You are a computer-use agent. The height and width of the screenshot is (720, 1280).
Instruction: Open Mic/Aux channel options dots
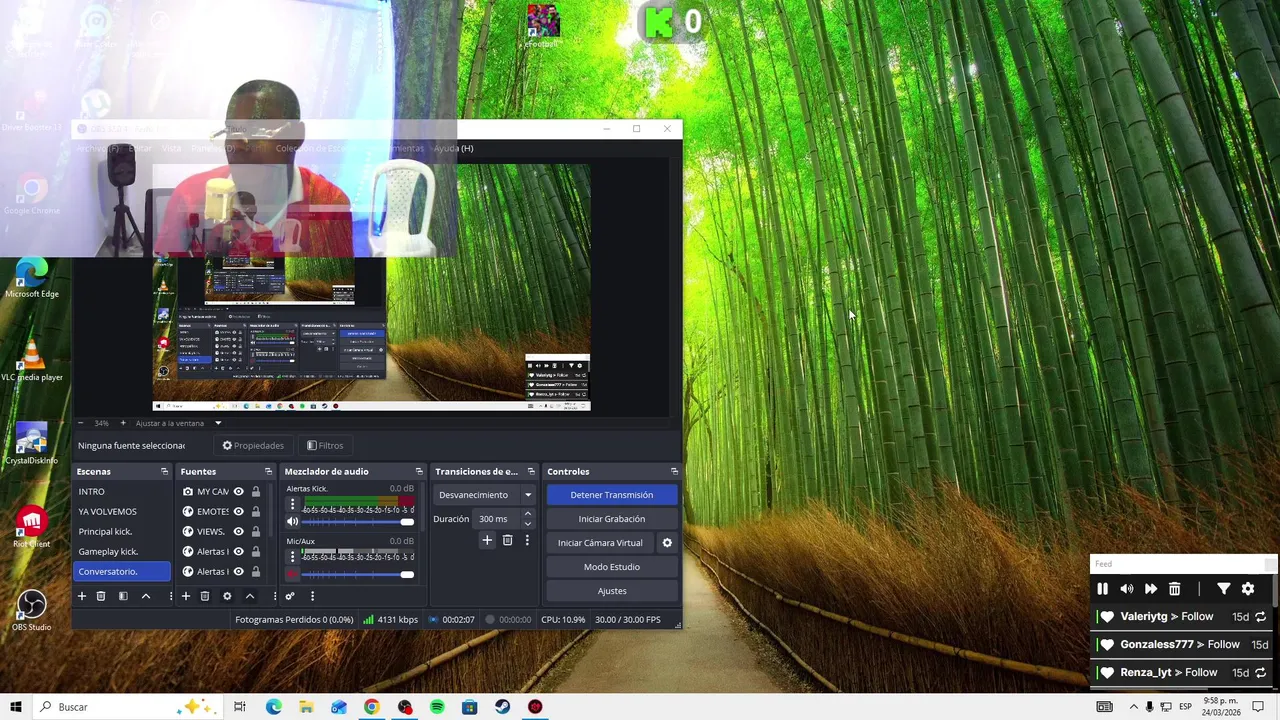292,558
